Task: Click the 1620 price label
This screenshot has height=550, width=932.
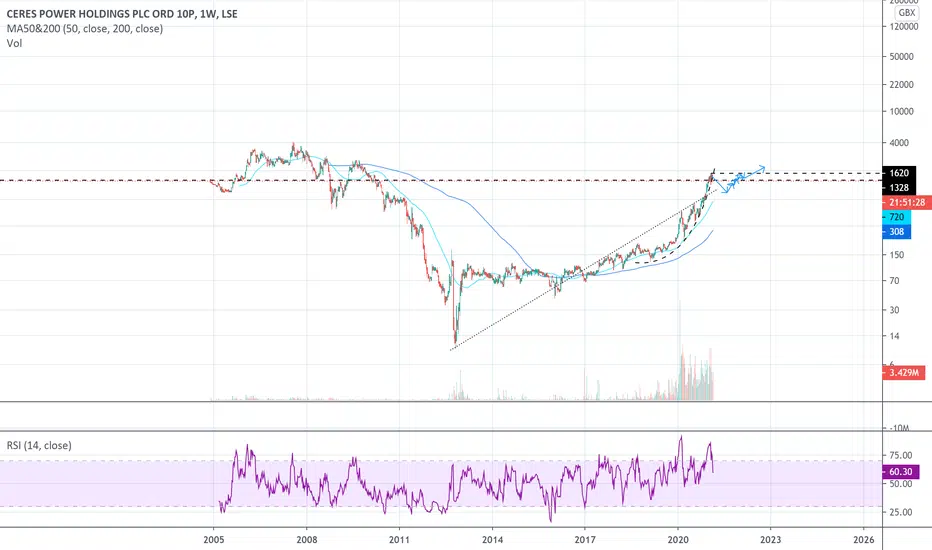Action: [899, 173]
